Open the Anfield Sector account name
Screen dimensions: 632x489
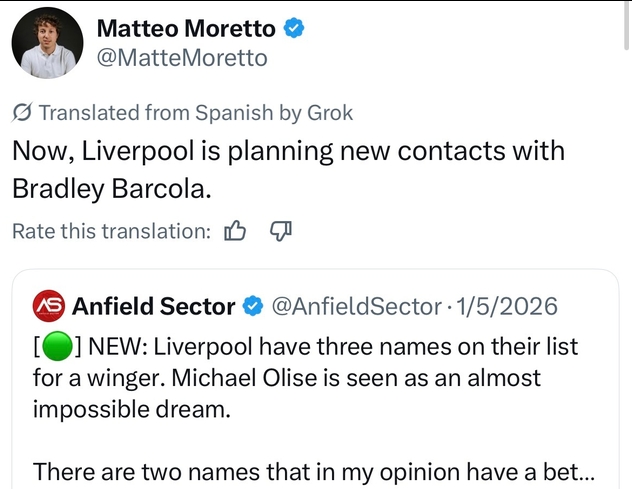pyautogui.click(x=154, y=306)
